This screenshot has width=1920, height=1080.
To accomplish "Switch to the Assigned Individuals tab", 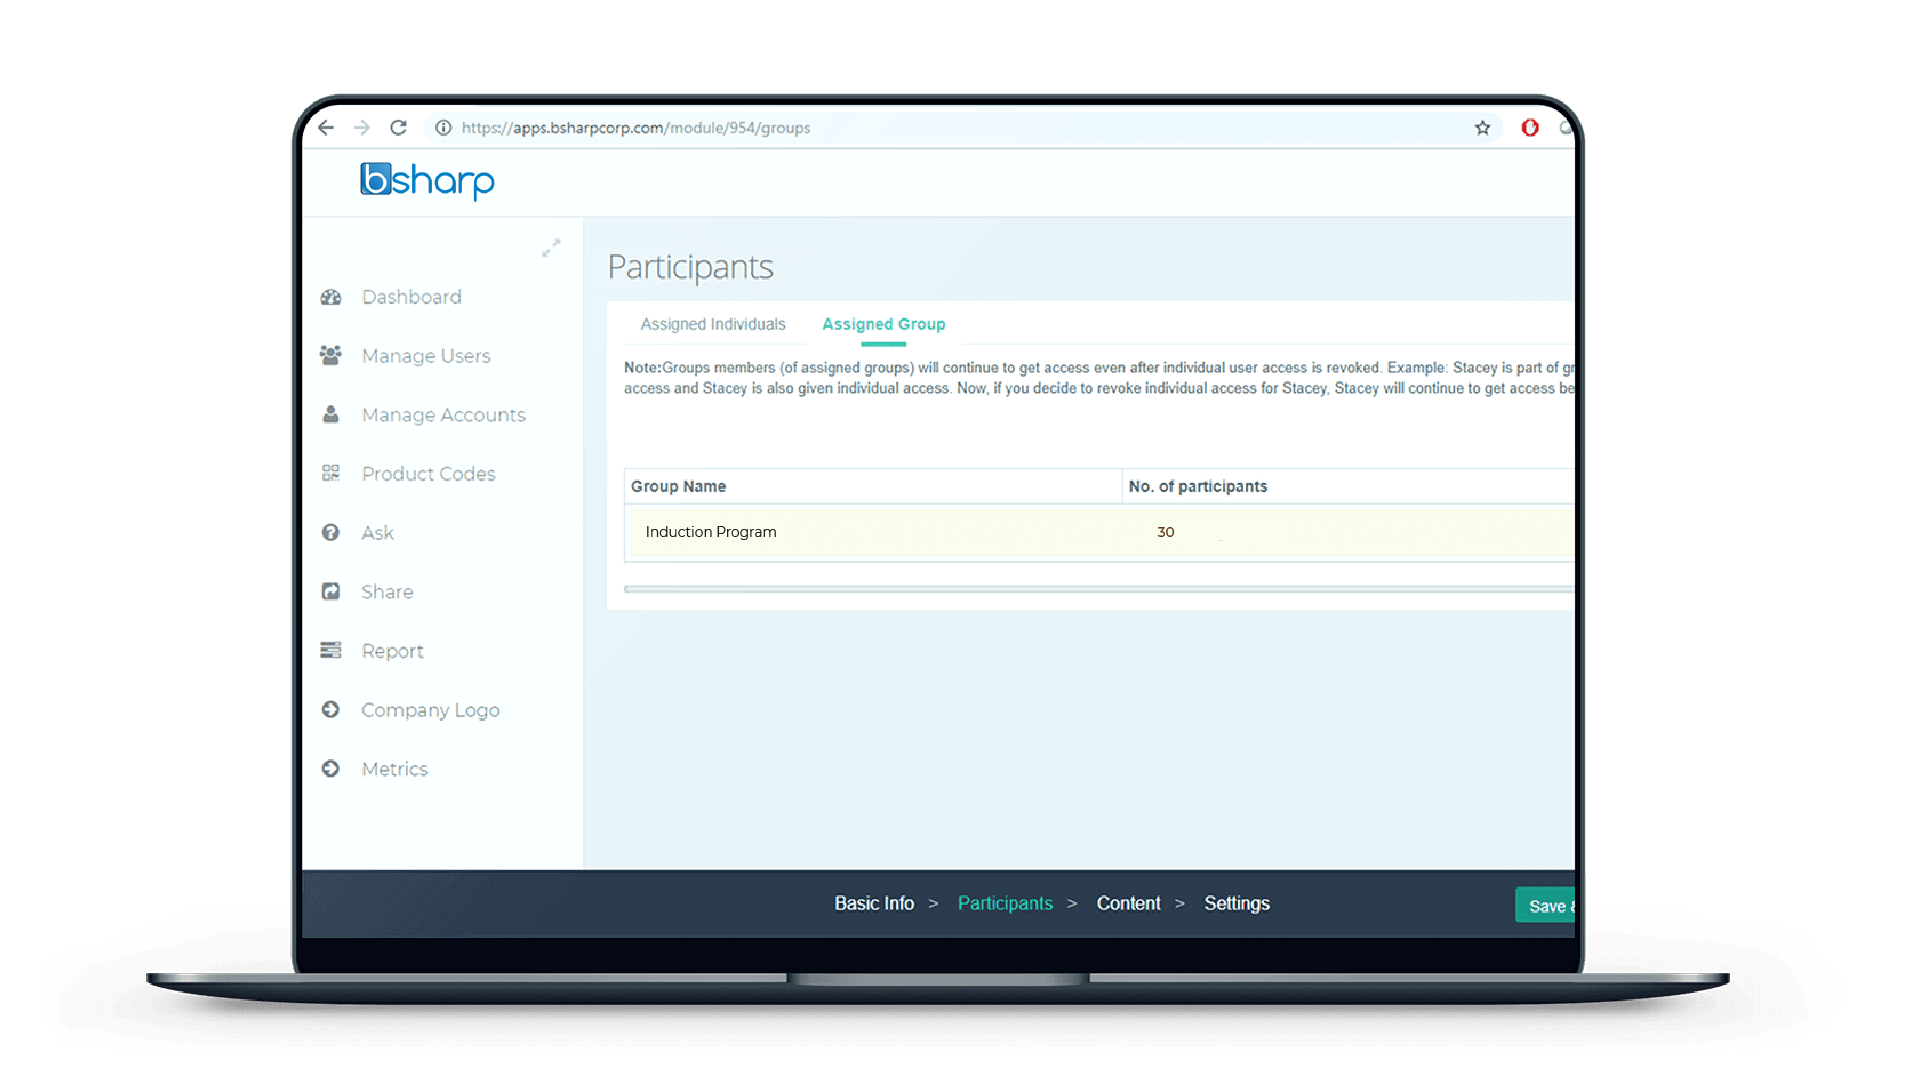I will [x=713, y=324].
